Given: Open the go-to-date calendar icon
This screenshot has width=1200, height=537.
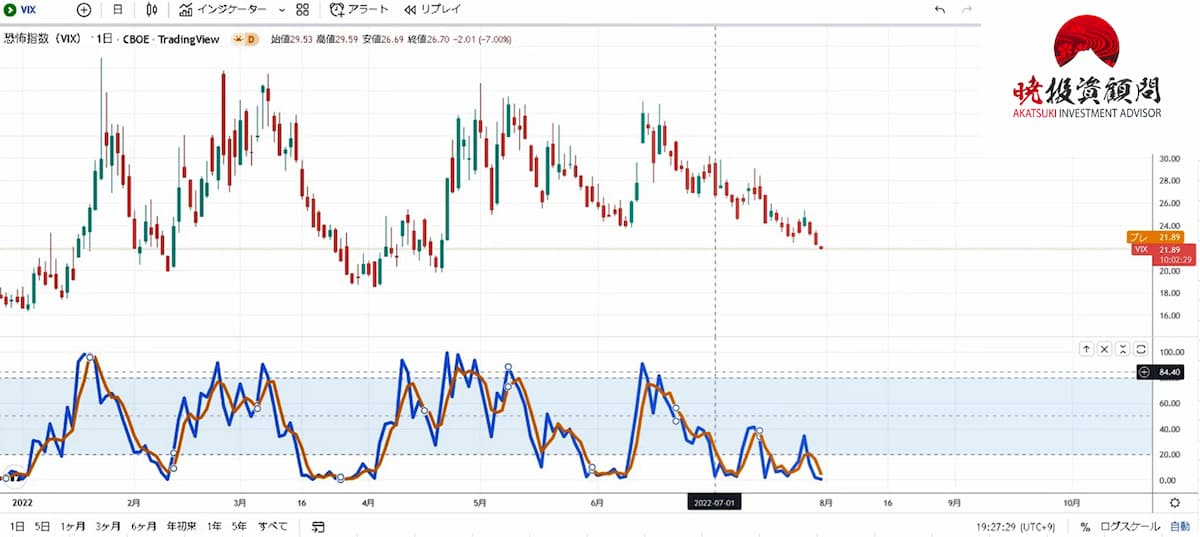Looking at the screenshot, I should coord(318,526).
